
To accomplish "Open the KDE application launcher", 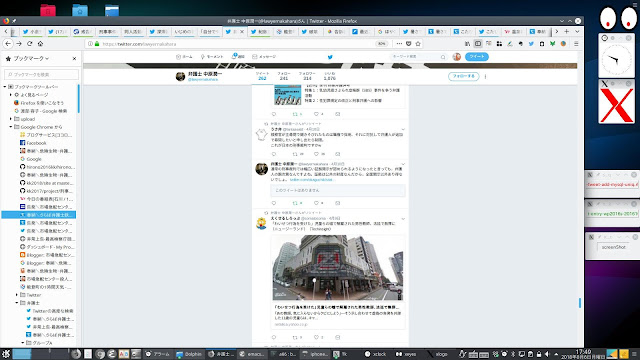I will 6,354.
